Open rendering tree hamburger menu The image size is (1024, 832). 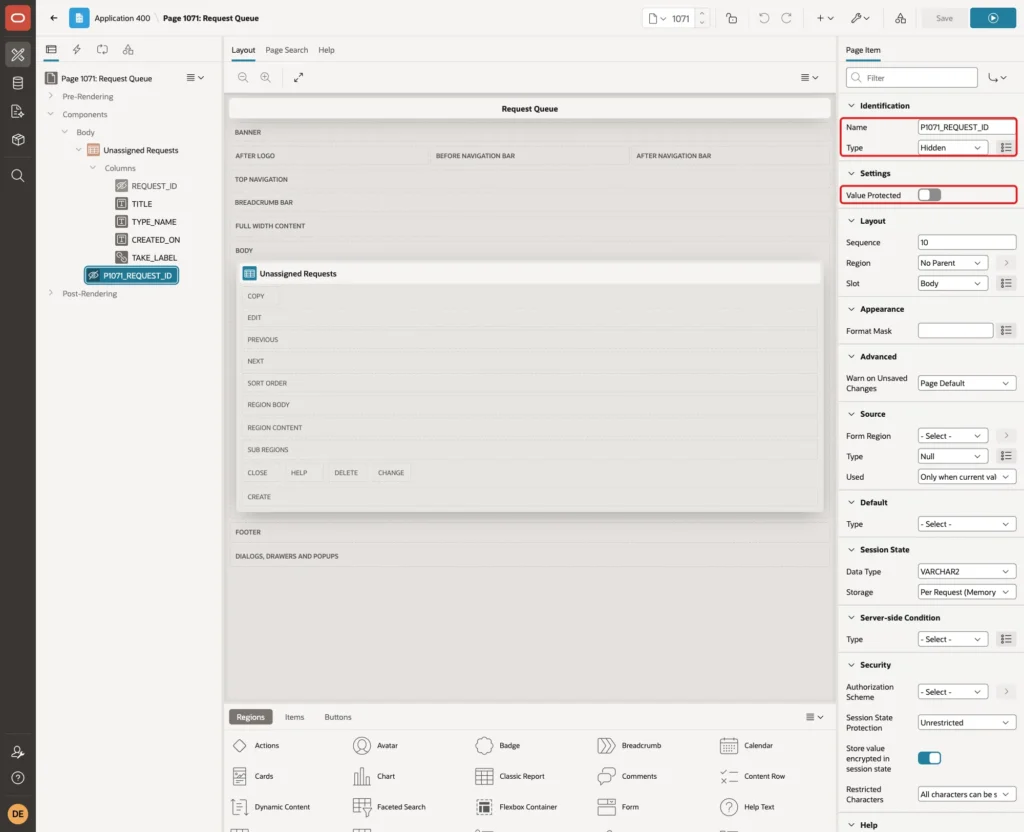coord(195,78)
